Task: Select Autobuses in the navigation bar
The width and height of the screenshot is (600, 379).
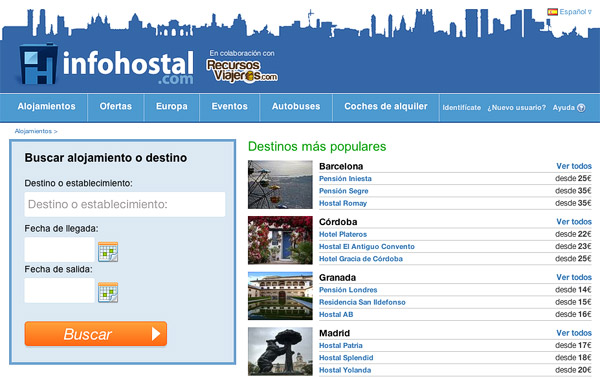Action: (296, 106)
